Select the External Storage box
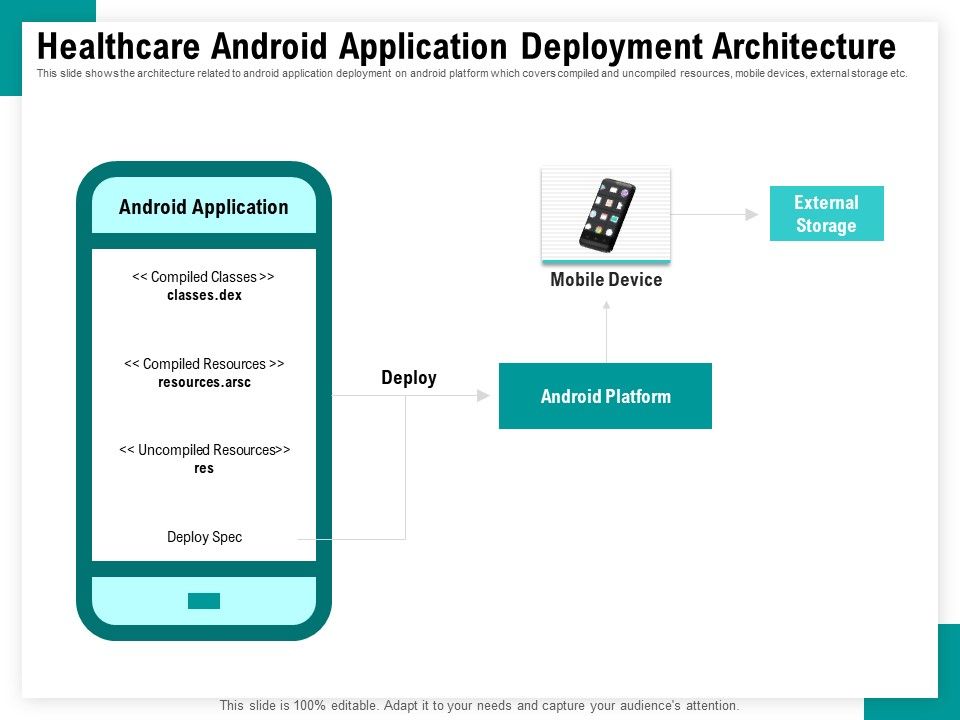960x720 pixels. point(827,214)
